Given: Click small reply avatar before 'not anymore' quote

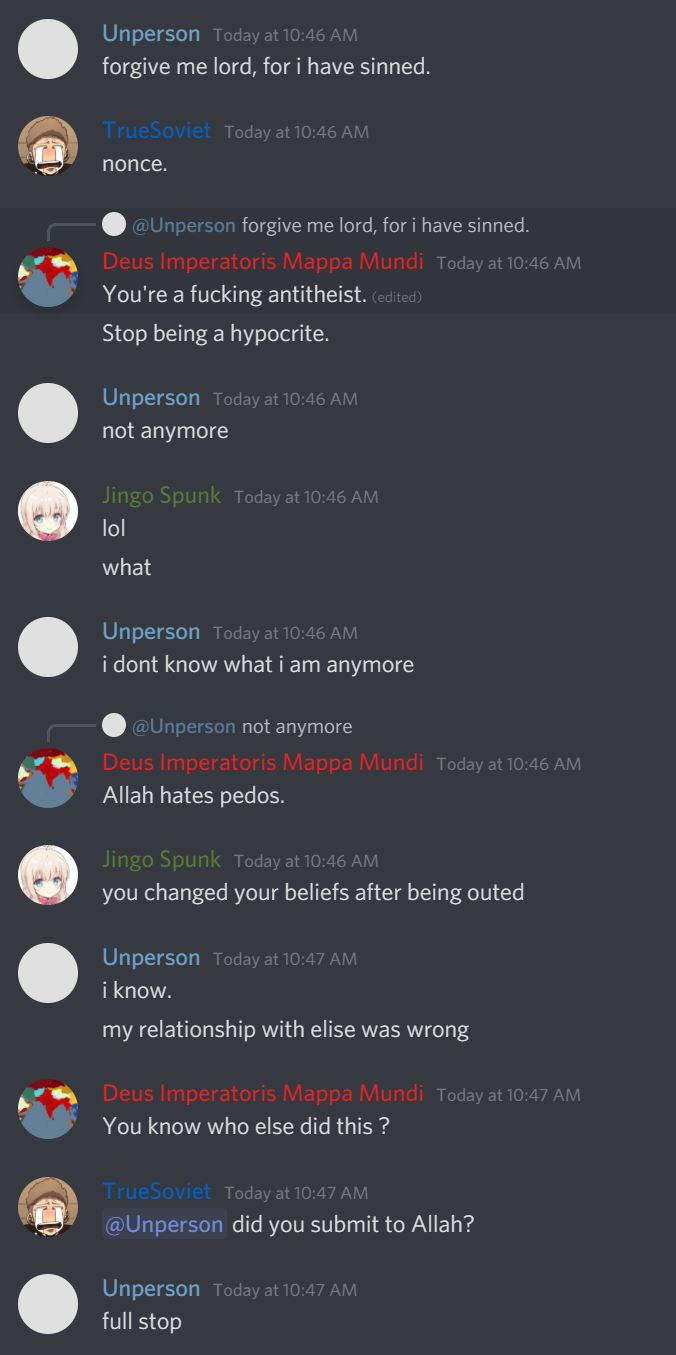Looking at the screenshot, I should click(x=114, y=726).
